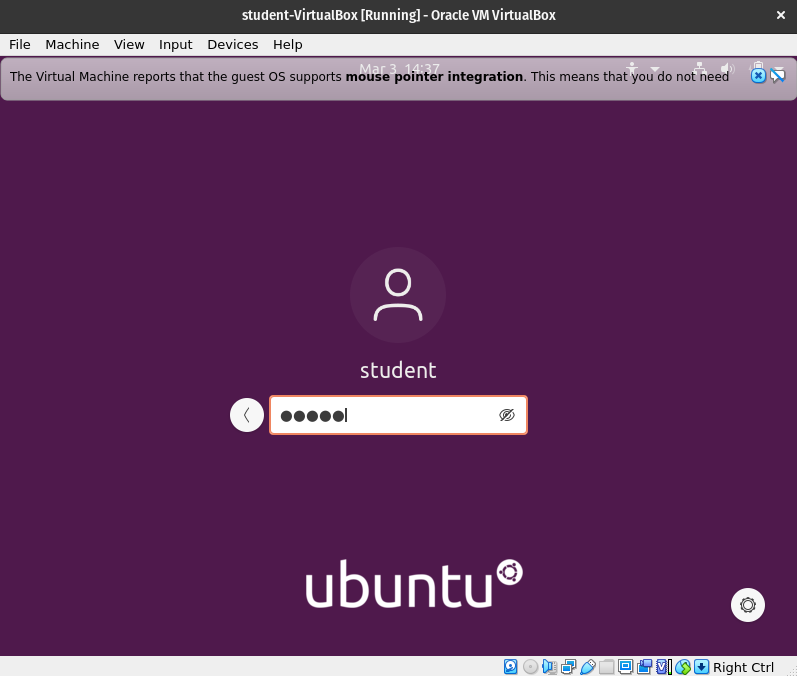The width and height of the screenshot is (797, 676).
Task: Open the View menu
Action: coord(129,44)
